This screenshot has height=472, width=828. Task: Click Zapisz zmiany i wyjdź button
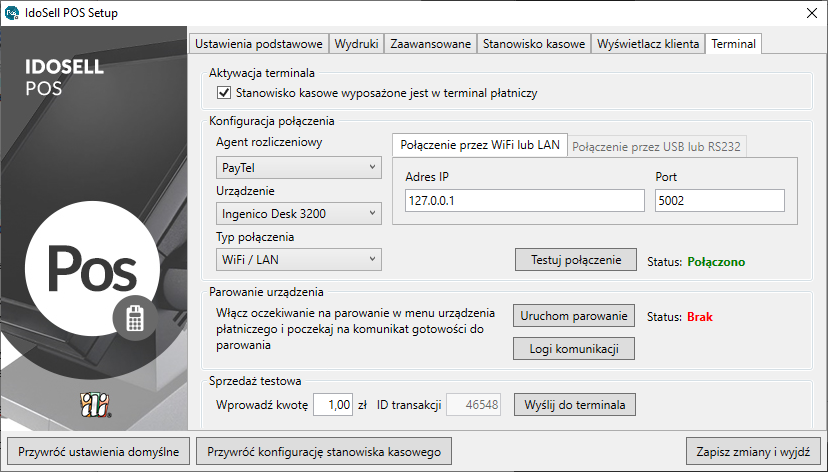click(754, 451)
